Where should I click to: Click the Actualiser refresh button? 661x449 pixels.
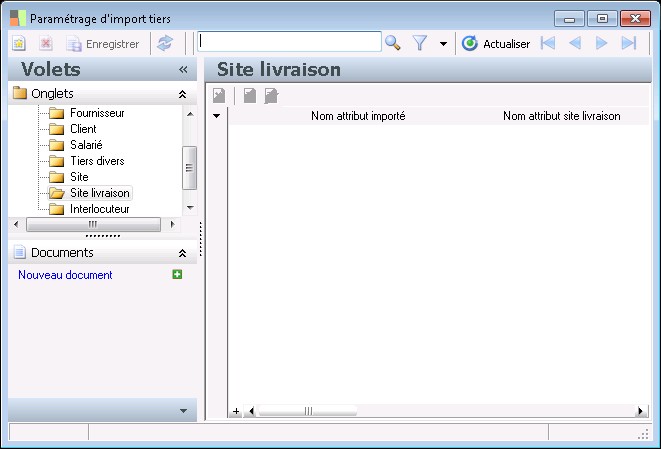click(496, 43)
